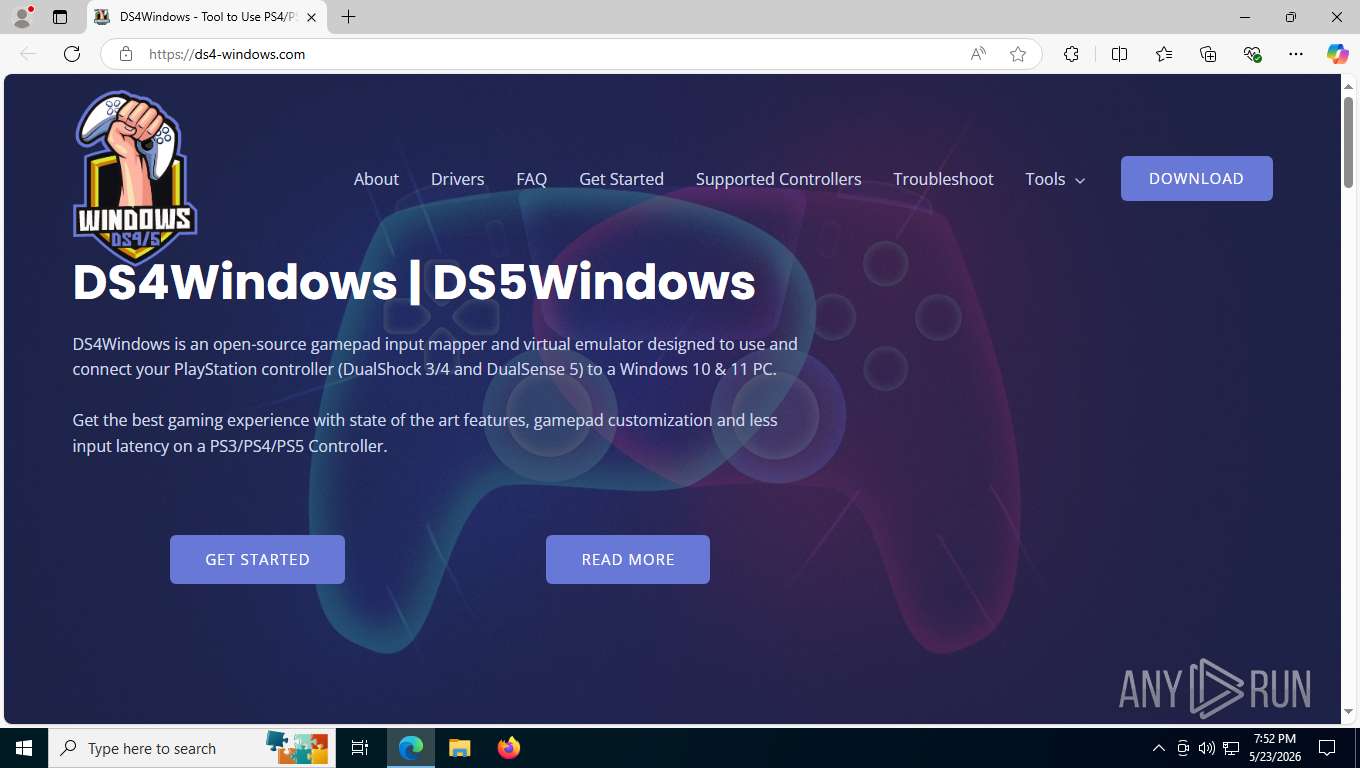The image size is (1360, 768).
Task: Click the READ MORE button
Action: [628, 559]
